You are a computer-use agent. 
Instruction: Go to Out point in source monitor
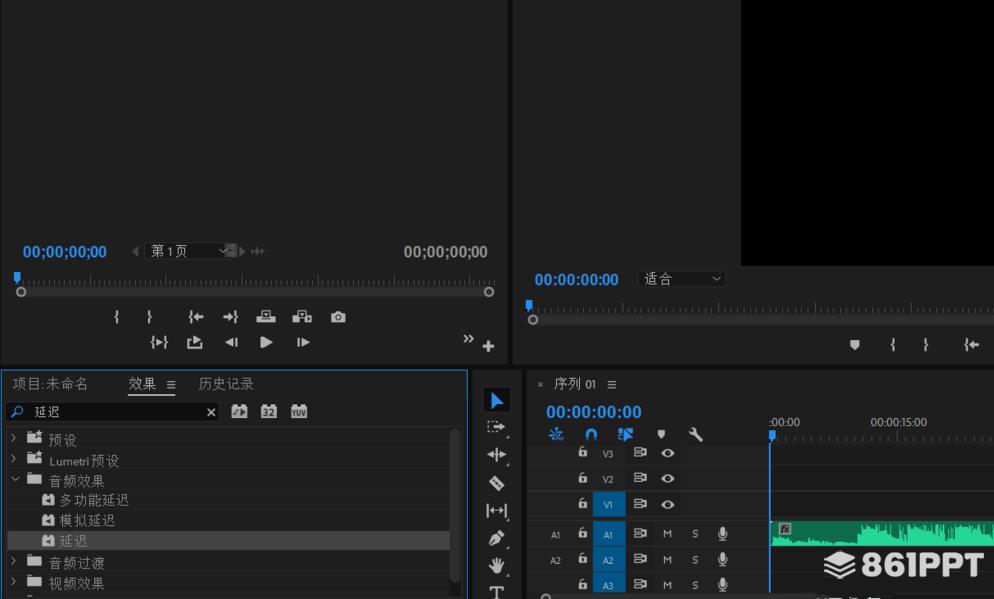pos(230,316)
